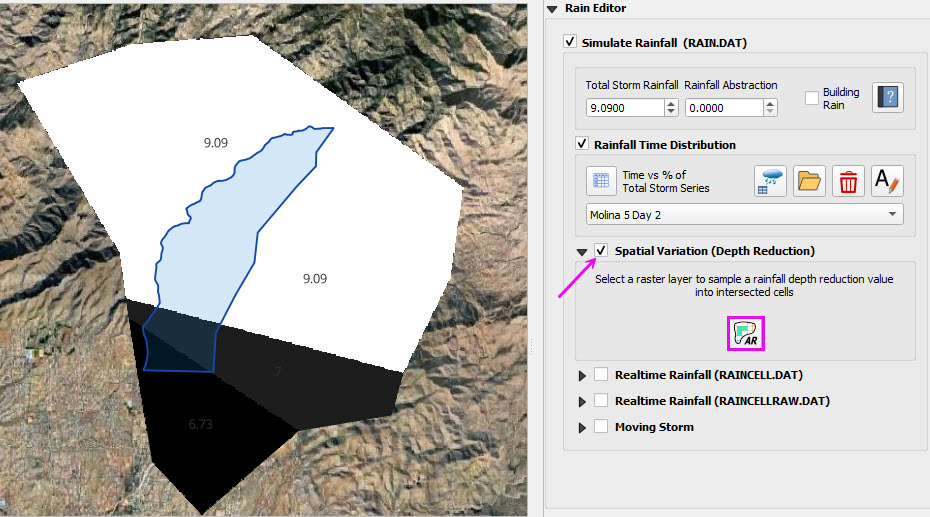Delete the time series with the trash icon
This screenshot has height=517, width=930.
point(848,181)
